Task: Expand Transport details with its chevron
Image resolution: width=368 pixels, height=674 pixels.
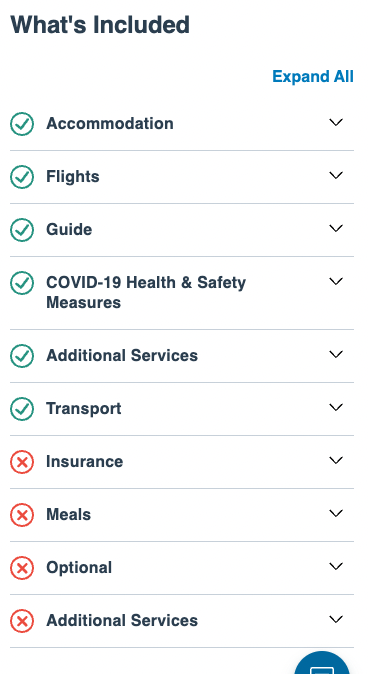Action: 336,407
